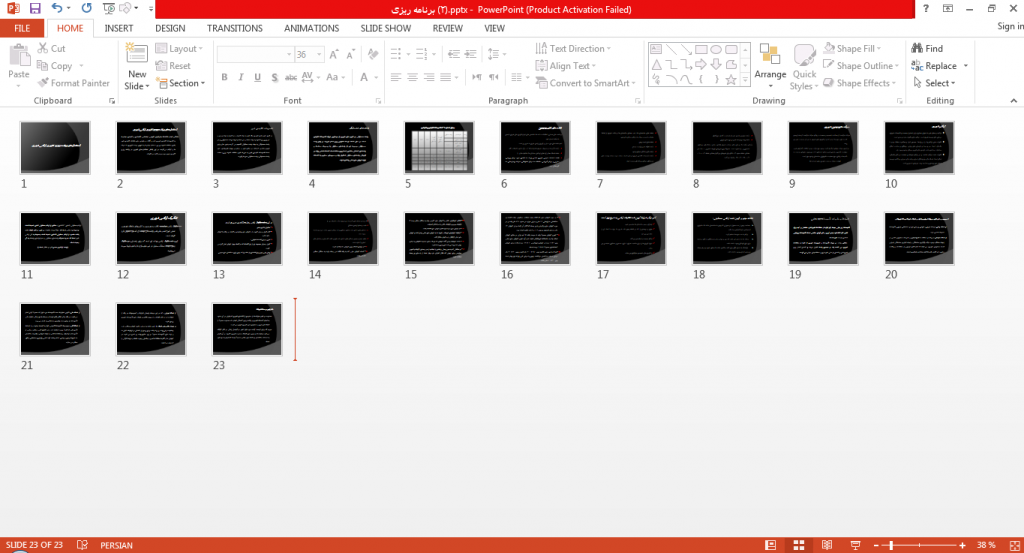This screenshot has height=553, width=1024.
Task: Click the Save icon in quick access toolbar
Action: click(x=35, y=8)
